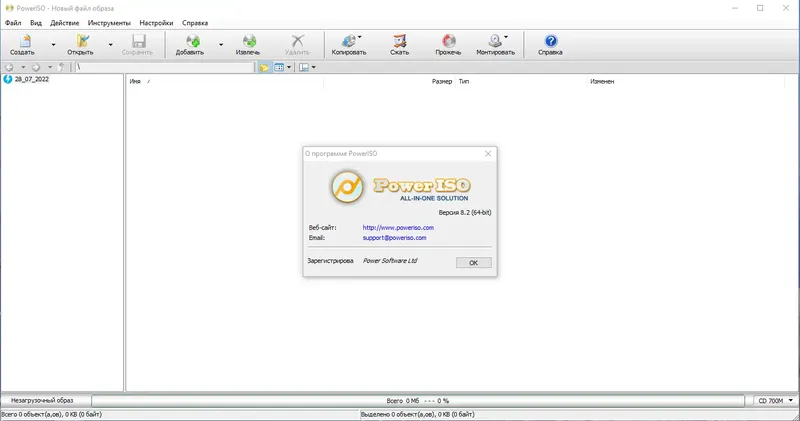Expand the Копировать dropdown arrow
The height and width of the screenshot is (421, 800).
pos(360,37)
